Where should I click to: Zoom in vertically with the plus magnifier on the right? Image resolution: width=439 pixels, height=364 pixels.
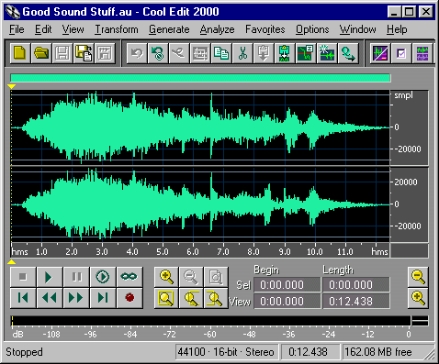pos(418,298)
